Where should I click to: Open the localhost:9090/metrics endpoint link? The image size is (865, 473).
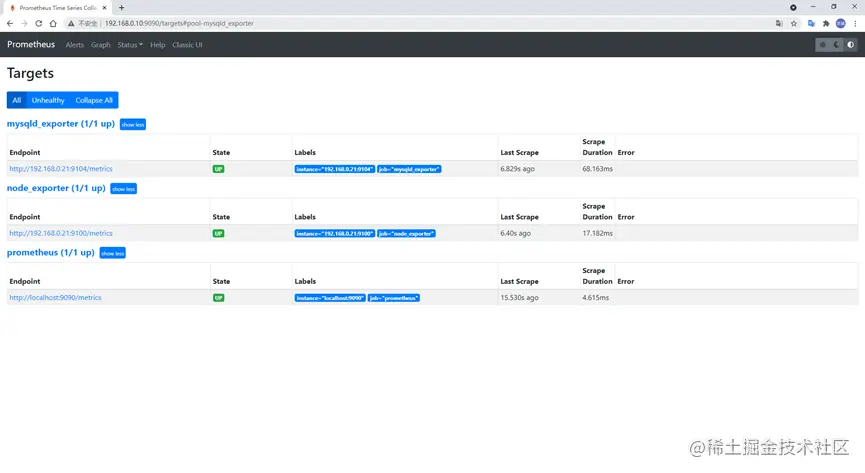[x=55, y=297]
